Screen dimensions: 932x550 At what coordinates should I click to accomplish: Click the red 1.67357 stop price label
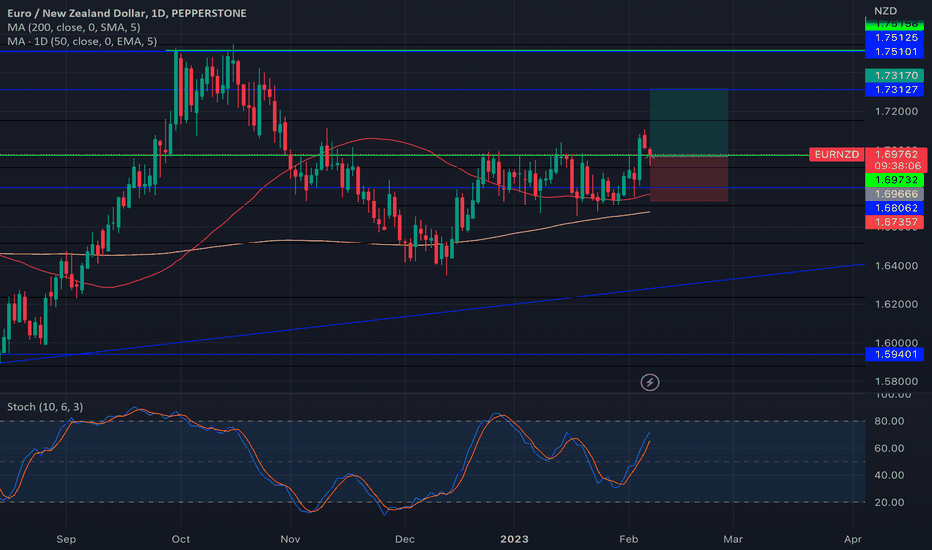click(x=895, y=222)
